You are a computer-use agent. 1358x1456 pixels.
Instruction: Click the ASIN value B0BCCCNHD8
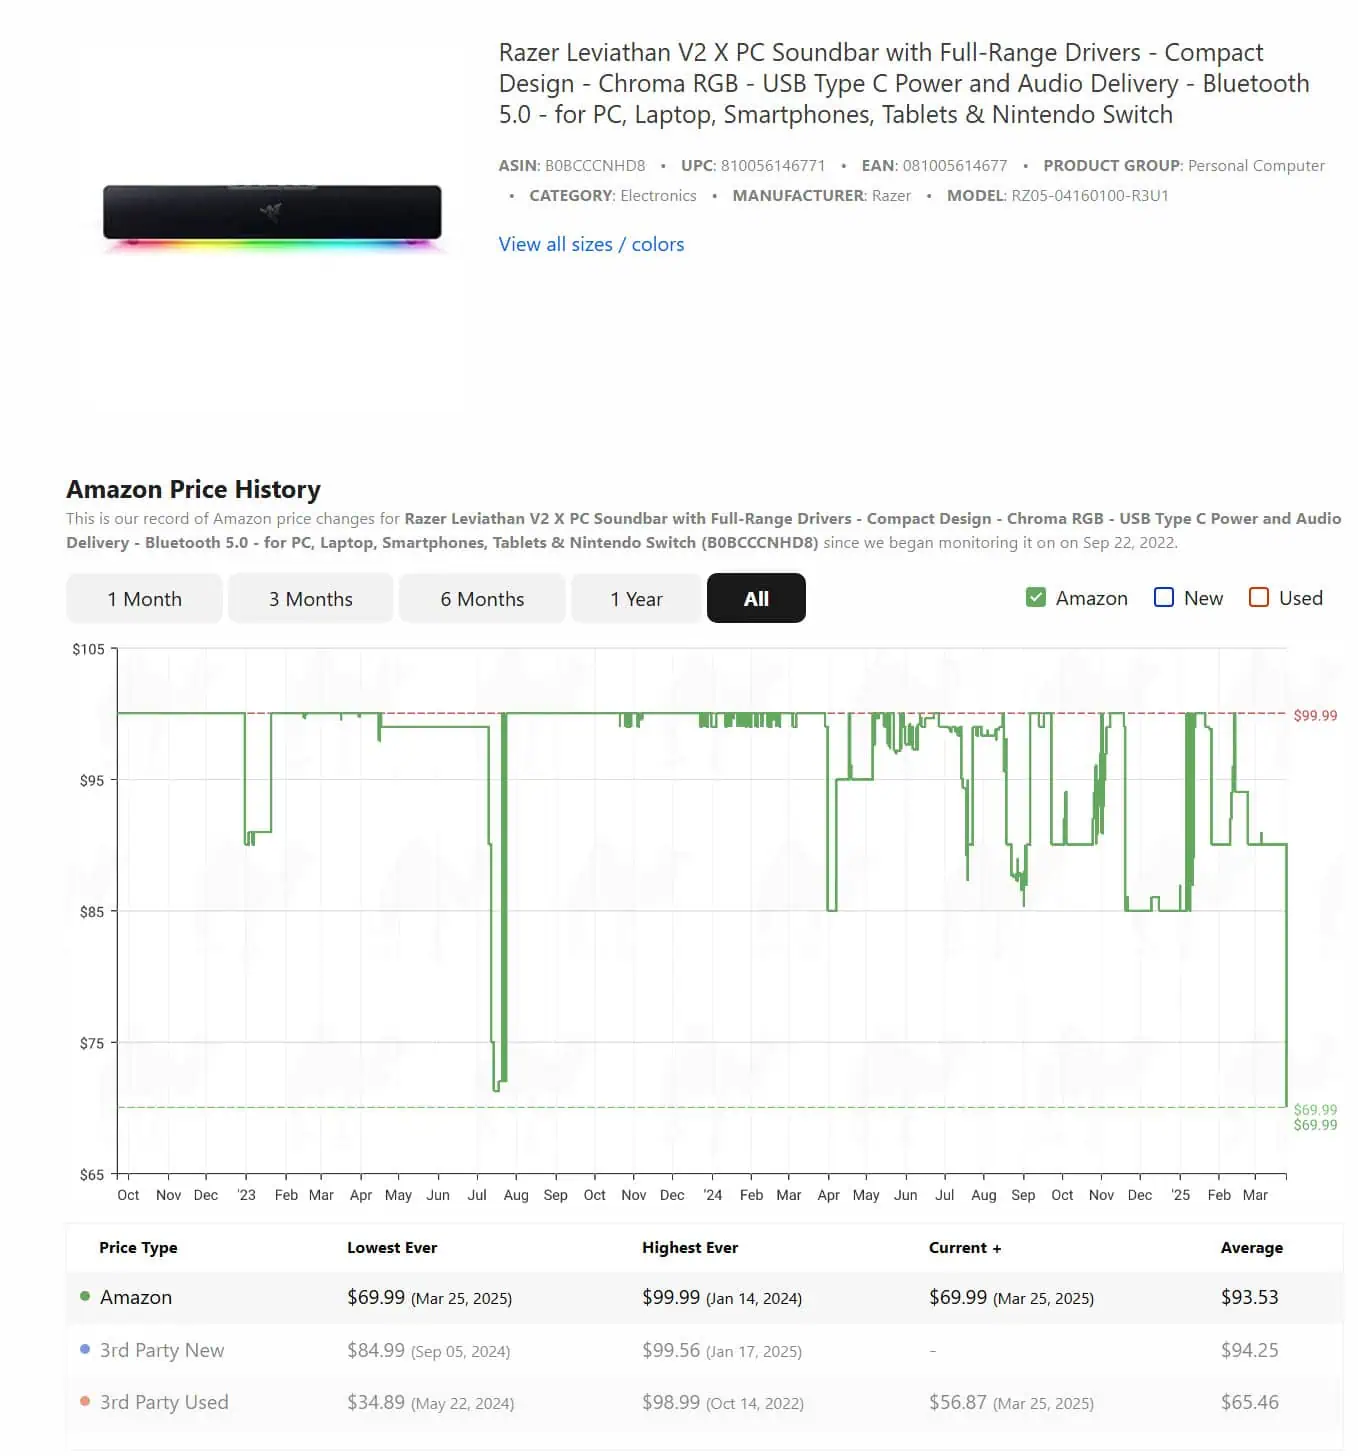point(595,166)
